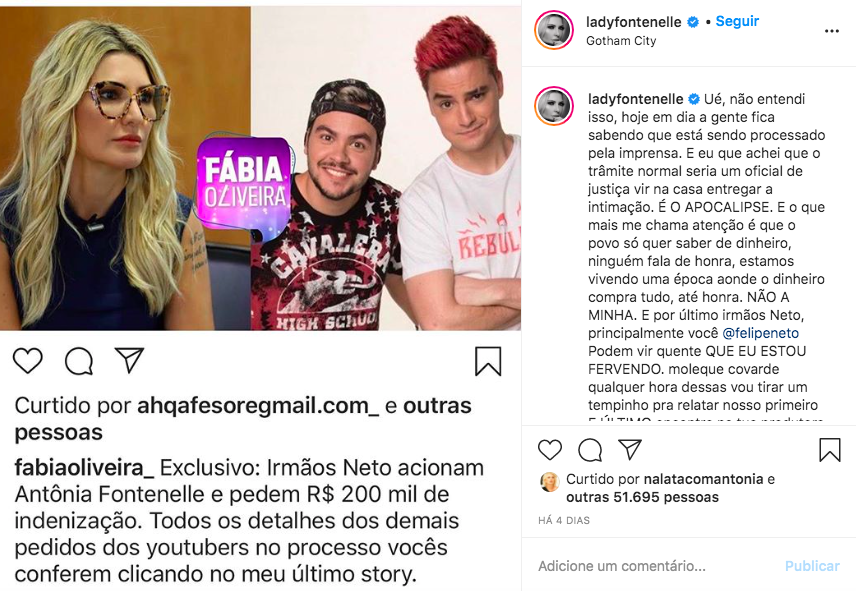
Task: Like the embedded fabiaoliveira_ post with heart icon
Action: pos(28,361)
